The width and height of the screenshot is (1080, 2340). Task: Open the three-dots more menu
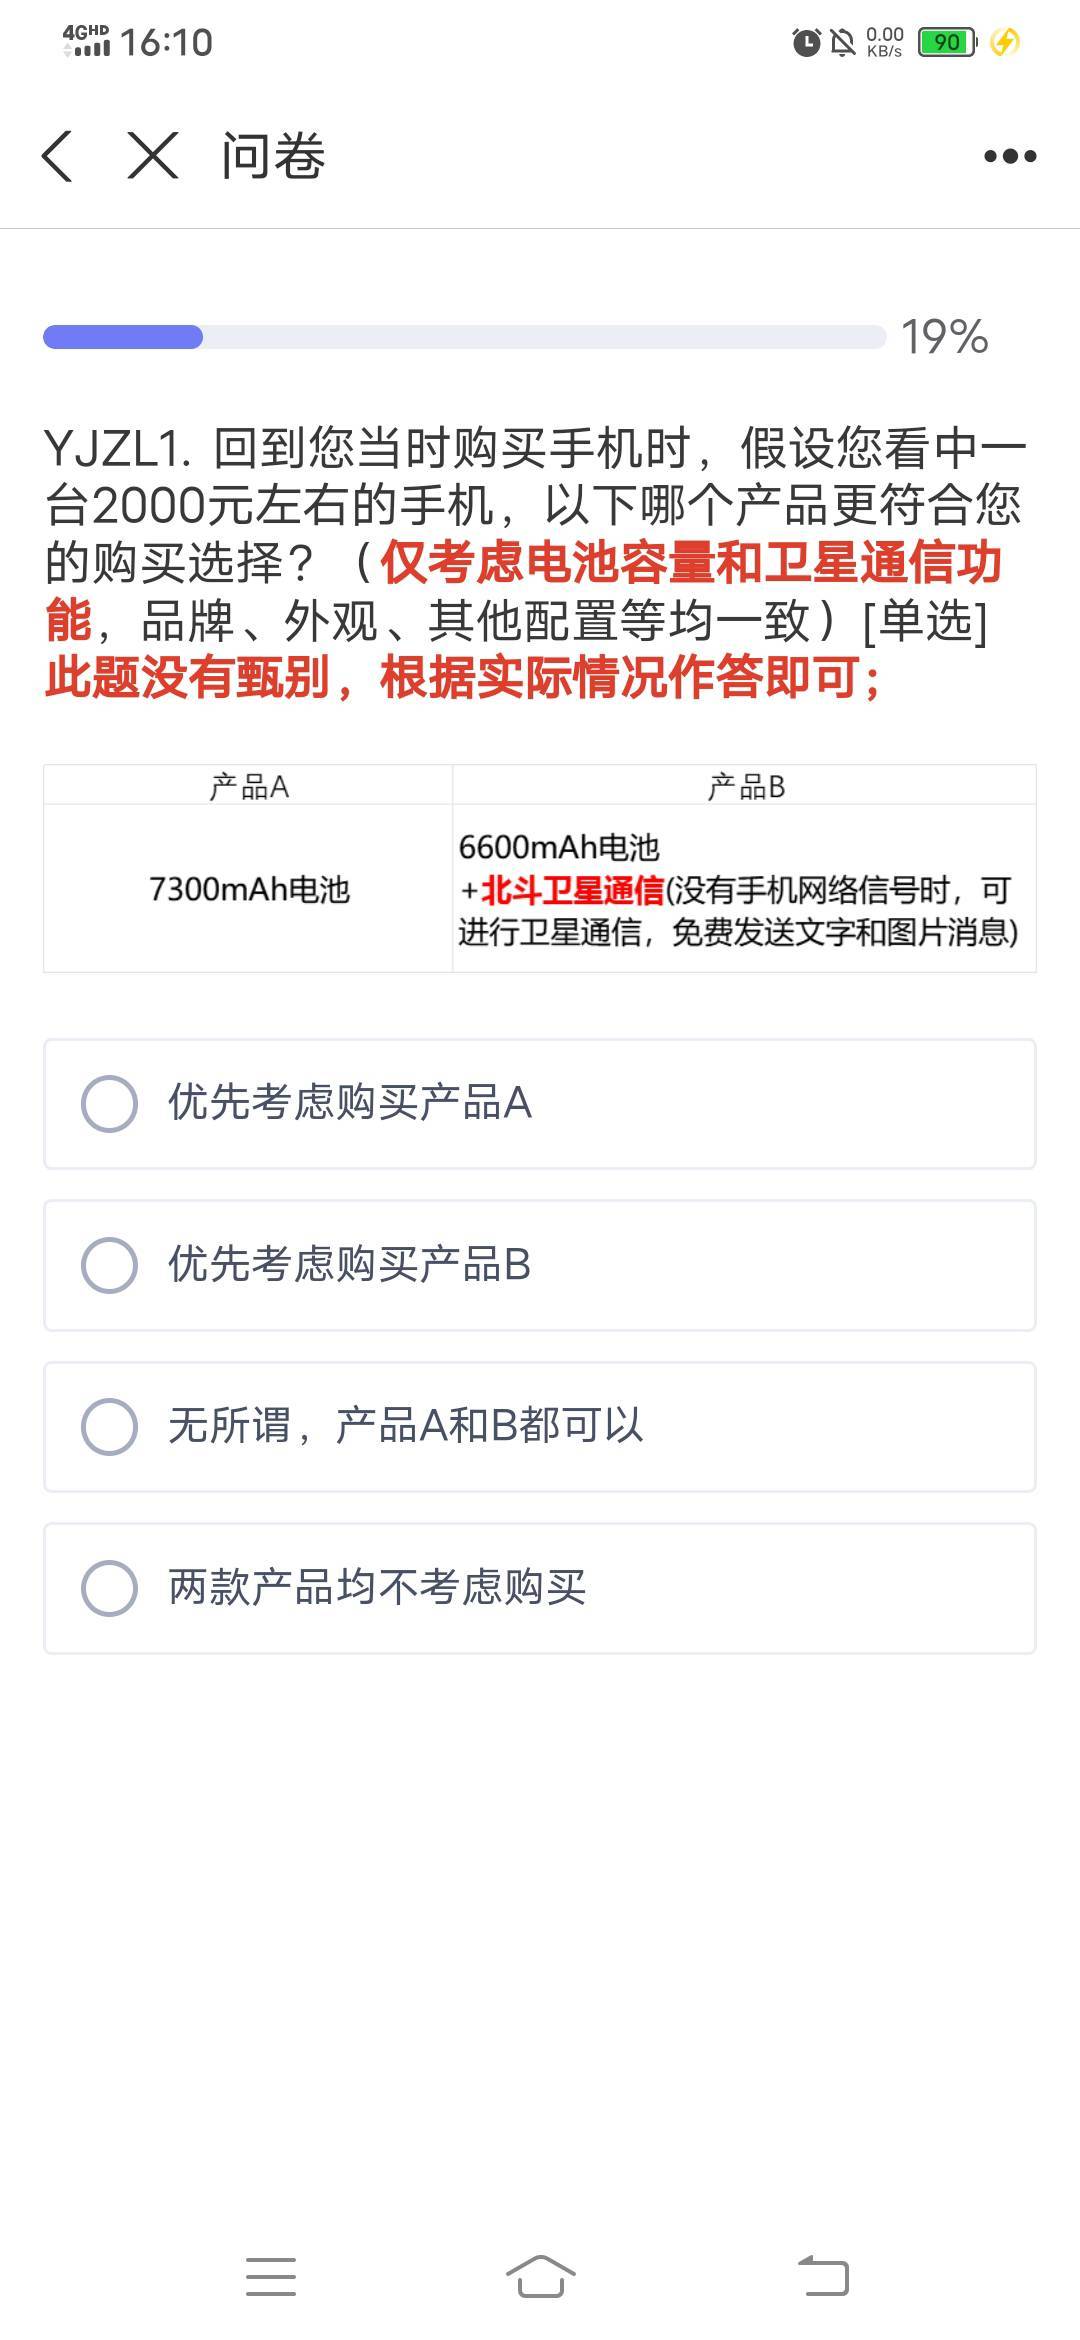[x=1010, y=156]
